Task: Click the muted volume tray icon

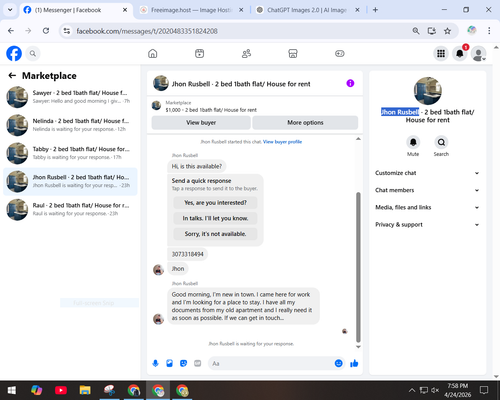Action: pyautogui.click(x=435, y=390)
